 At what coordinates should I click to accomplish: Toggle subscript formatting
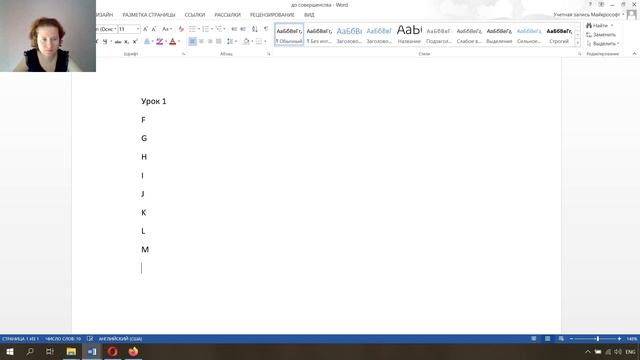[x=127, y=41]
